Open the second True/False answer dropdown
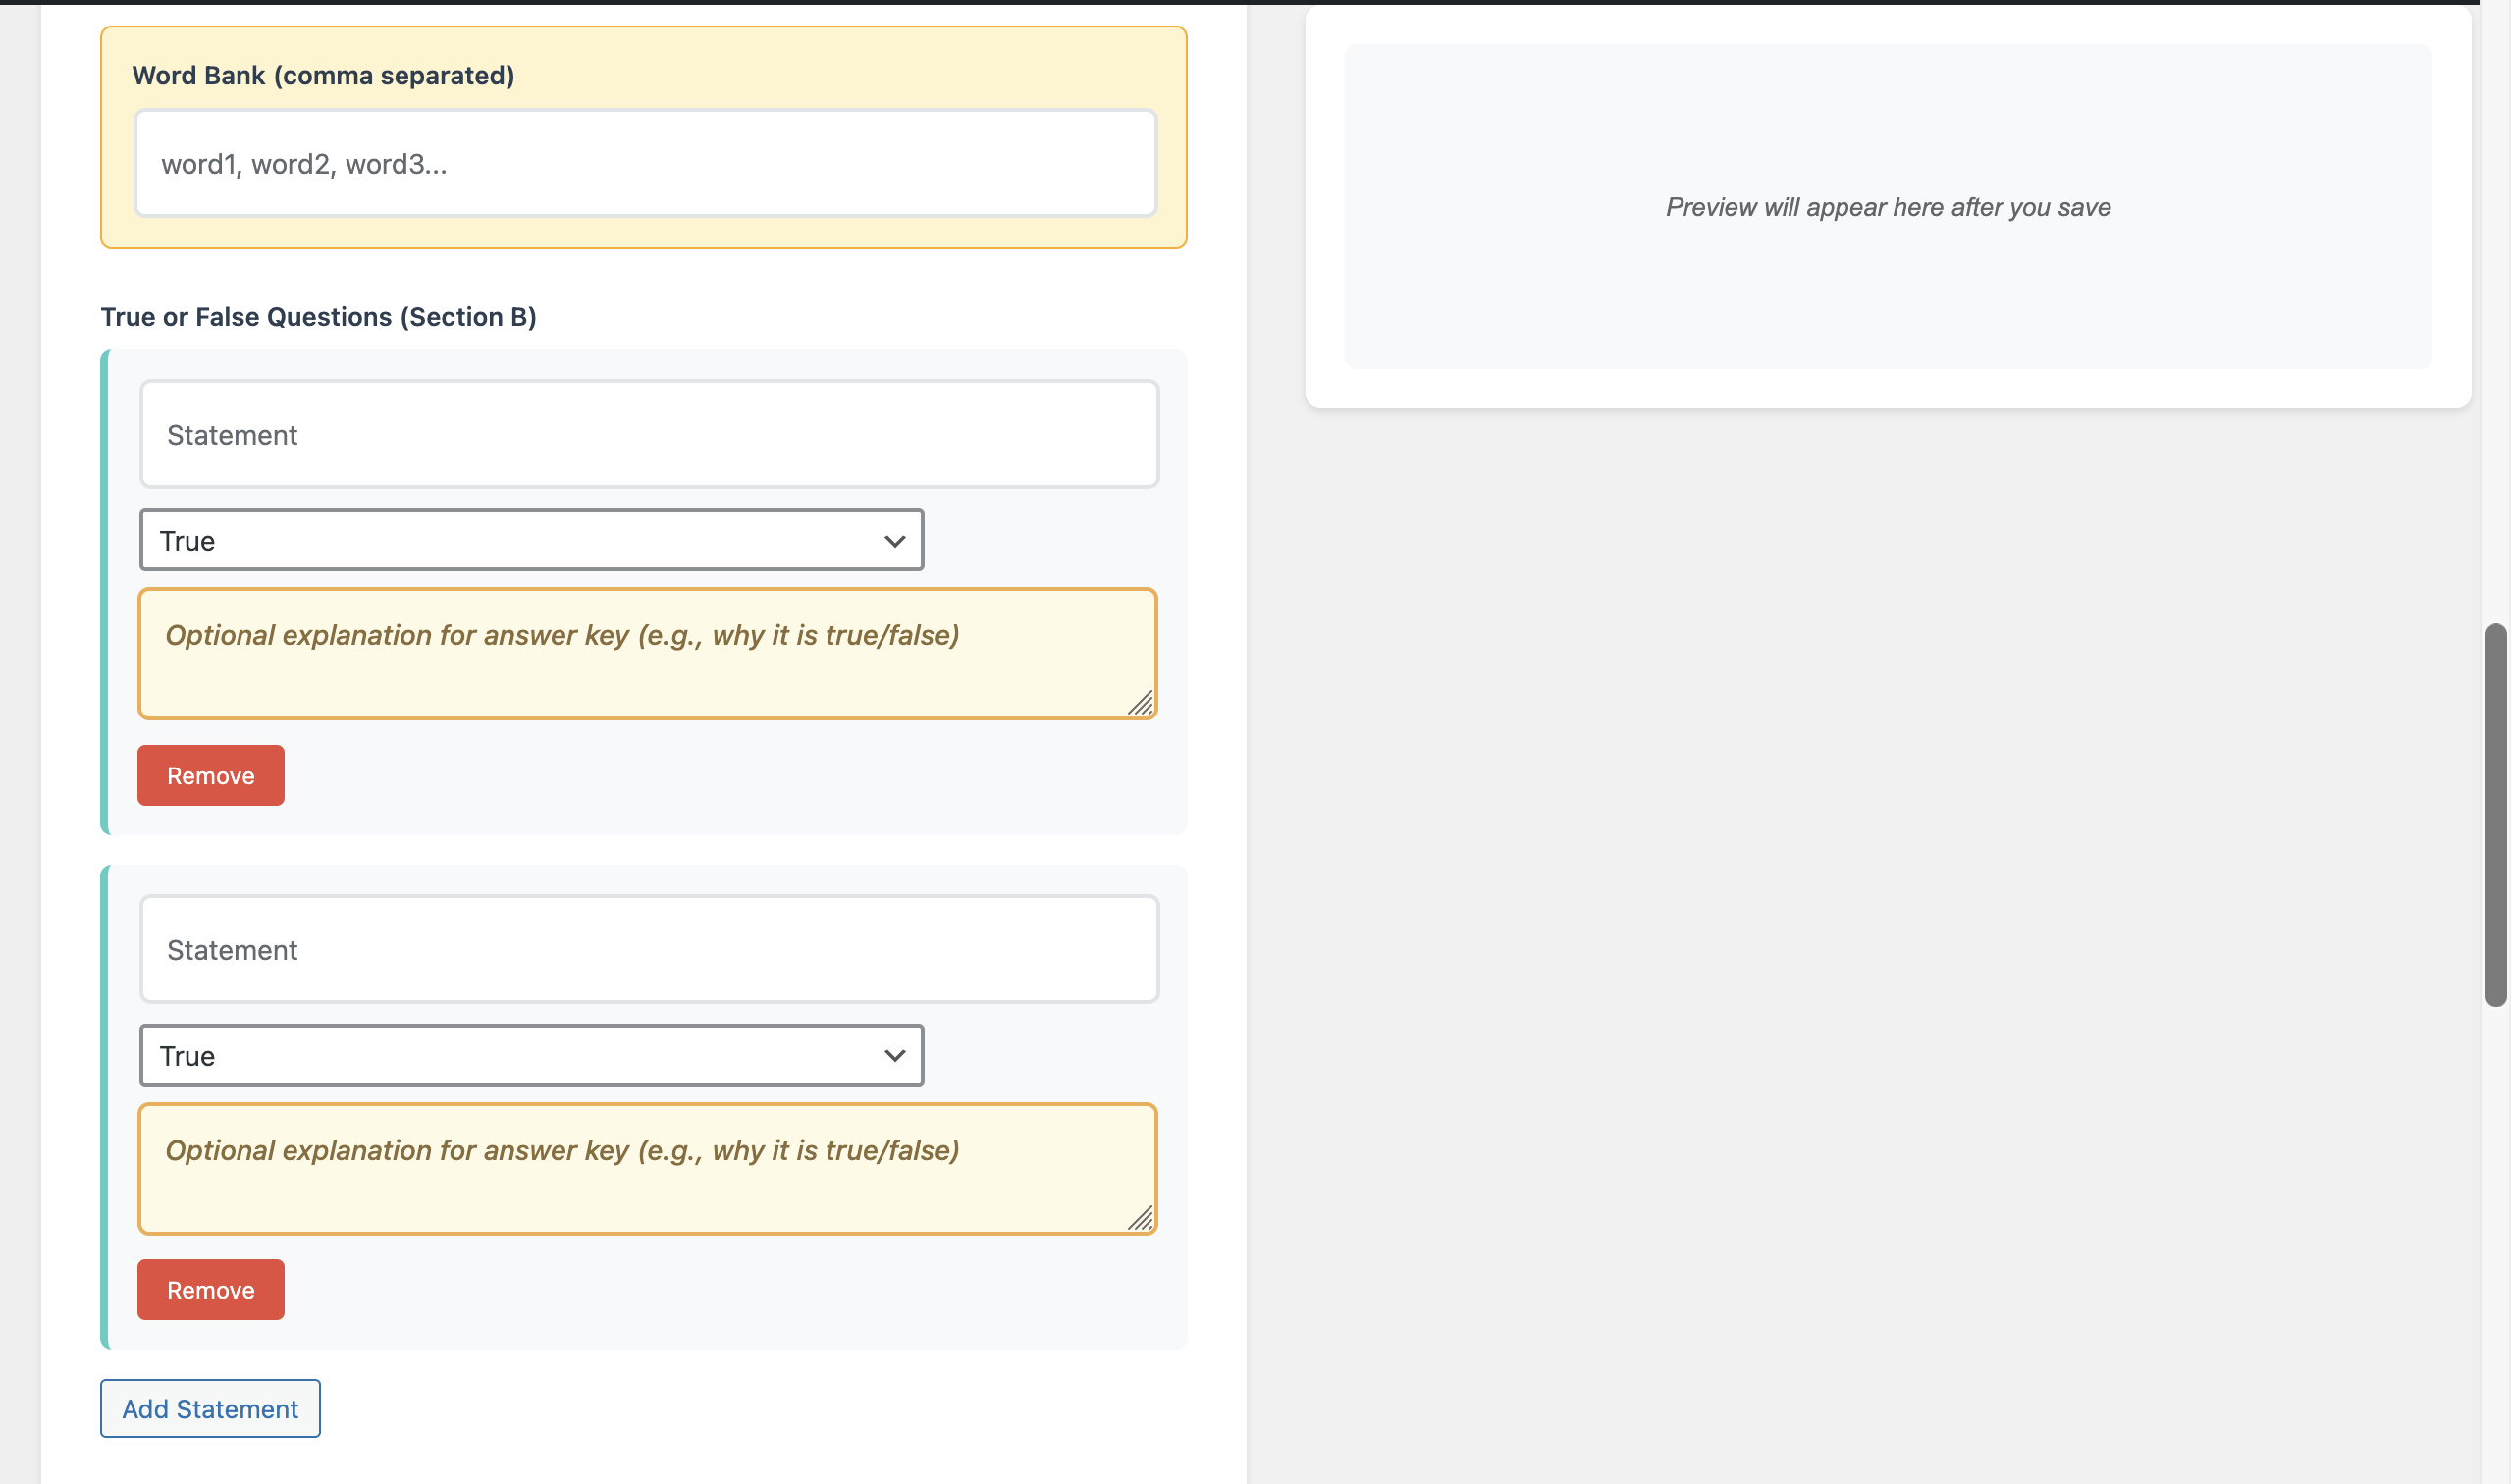Image resolution: width=2511 pixels, height=1484 pixels. 531,1054
